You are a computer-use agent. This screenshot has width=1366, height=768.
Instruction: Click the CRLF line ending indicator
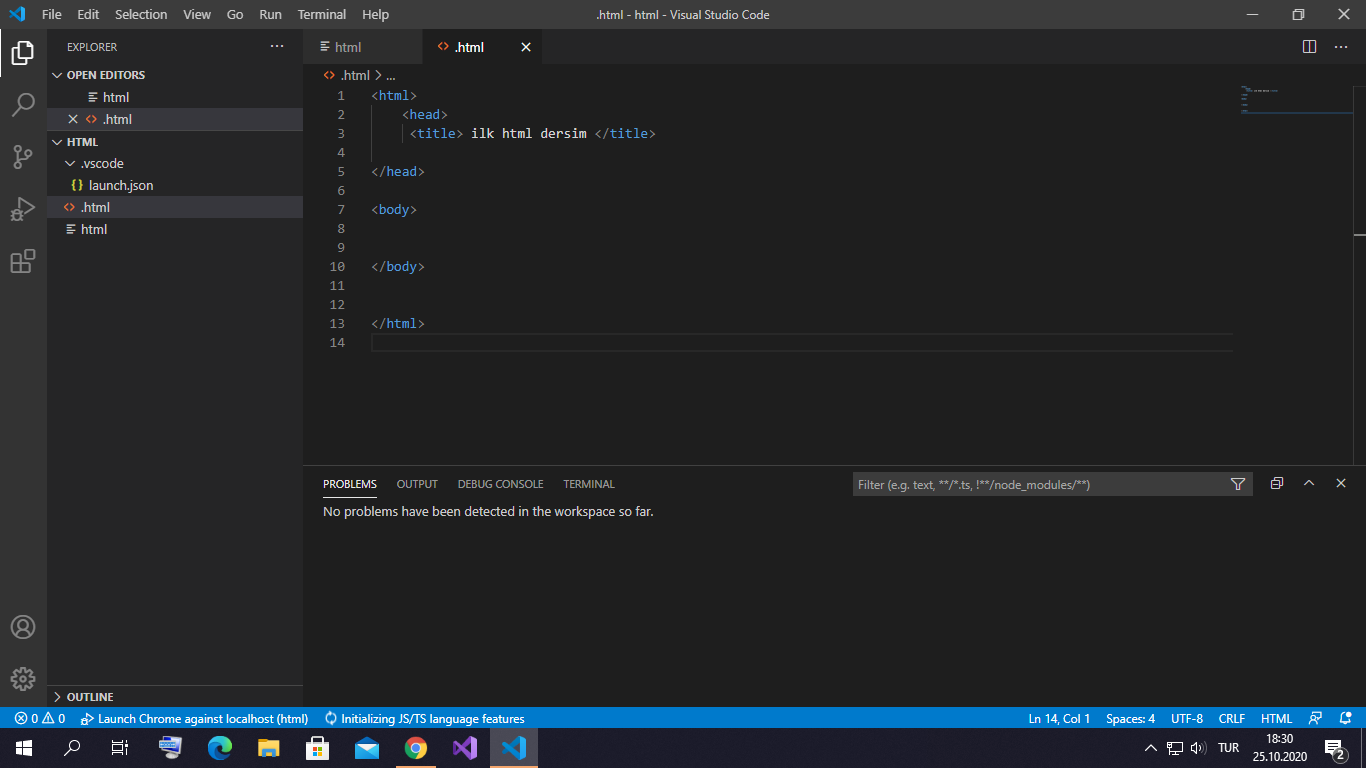point(1231,718)
